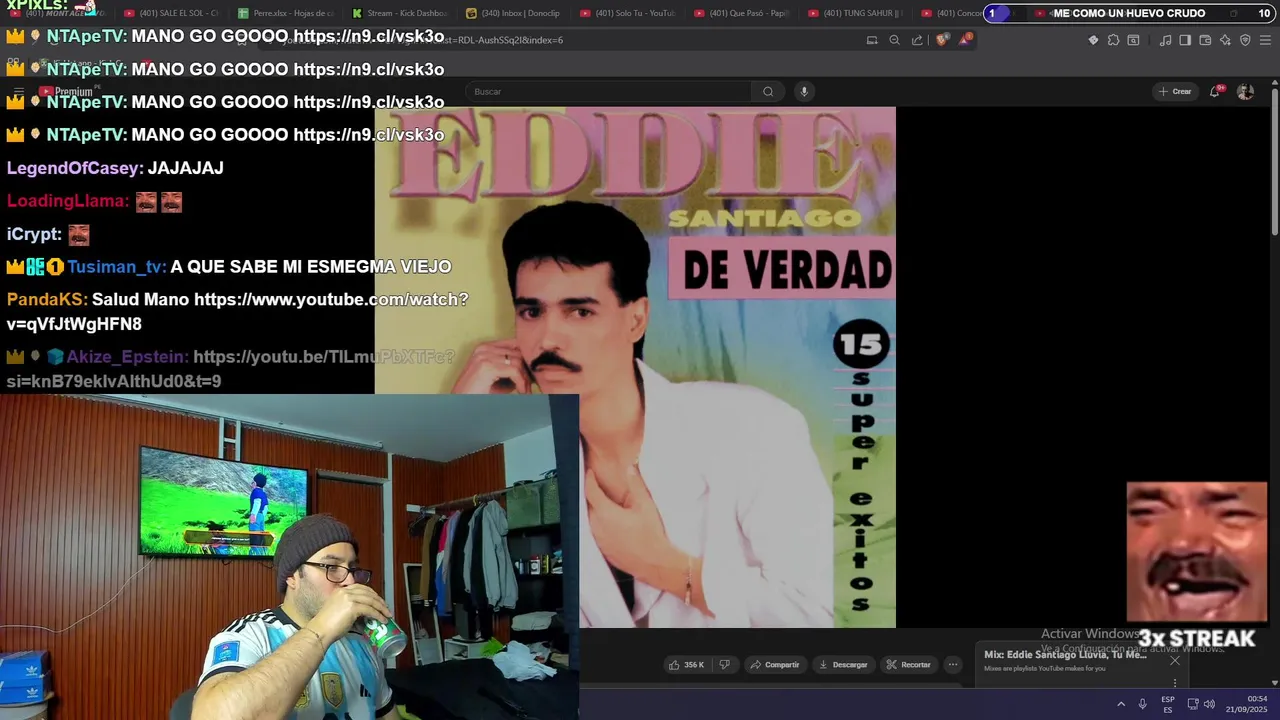The height and width of the screenshot is (720, 1280).
Task: Switch to Stream - Kick Dashboard tab
Action: point(399,13)
